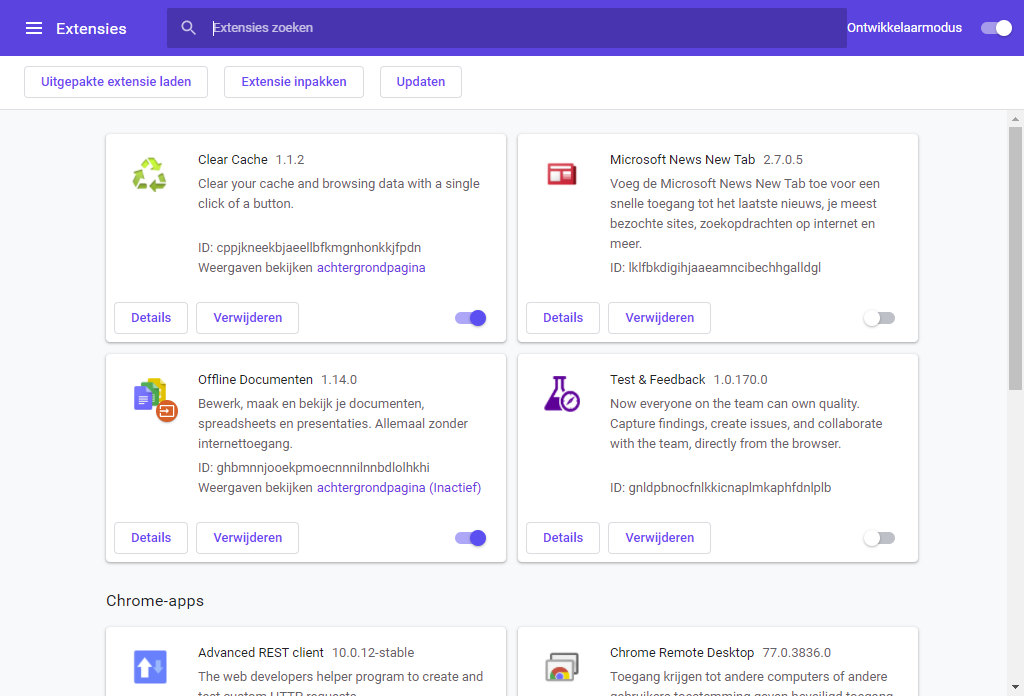The width and height of the screenshot is (1024, 696).
Task: Focus the Extensies zoeken search field
Action: click(x=507, y=28)
